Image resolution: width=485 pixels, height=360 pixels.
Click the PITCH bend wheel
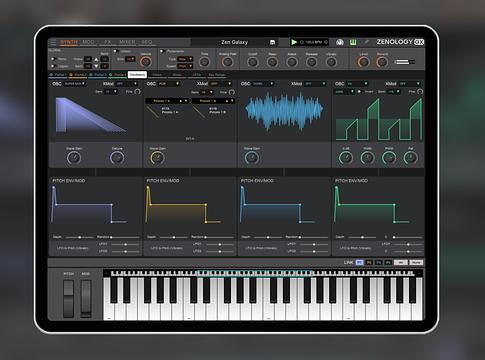(x=69, y=298)
